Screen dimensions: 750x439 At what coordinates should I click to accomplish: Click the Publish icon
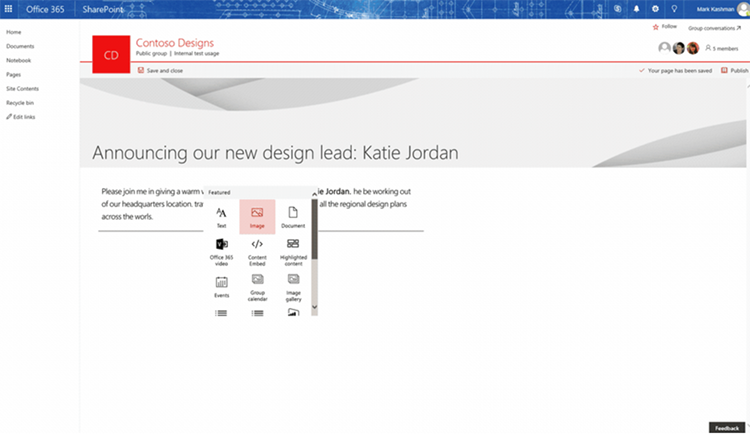(724, 70)
